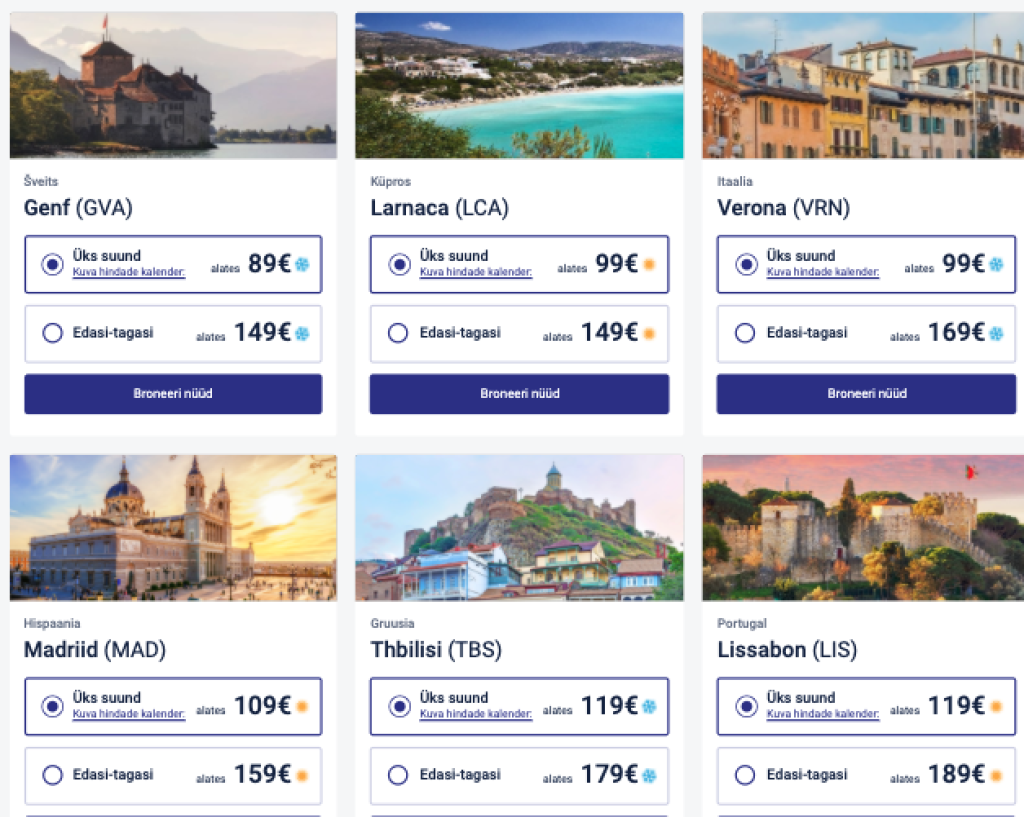Select Edasi-tagasi radio for Madriid
Viewport: 1024px width, 817px height.
click(53, 775)
